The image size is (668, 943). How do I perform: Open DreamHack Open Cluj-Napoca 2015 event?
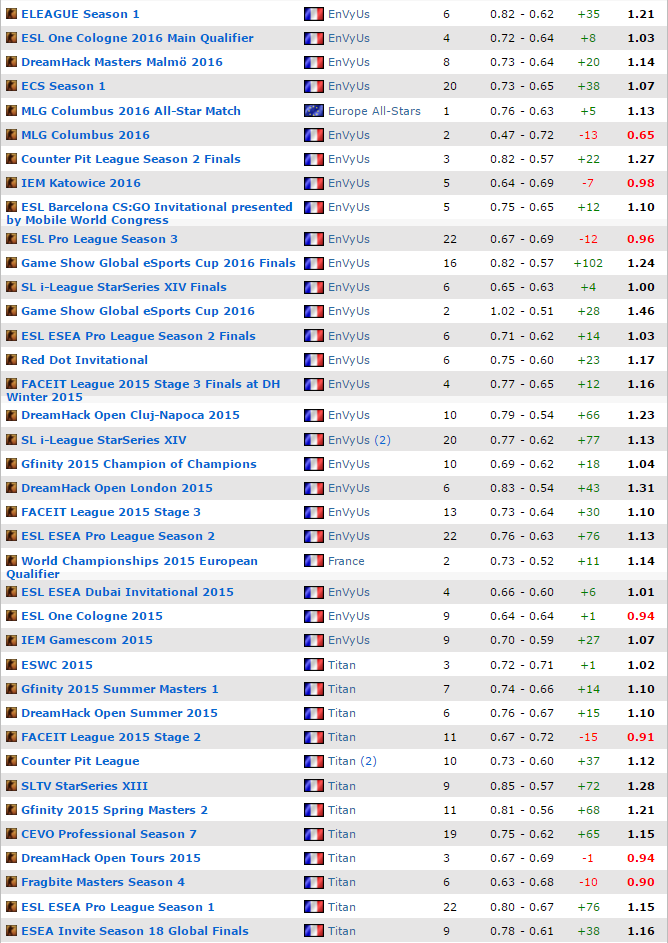click(x=130, y=415)
